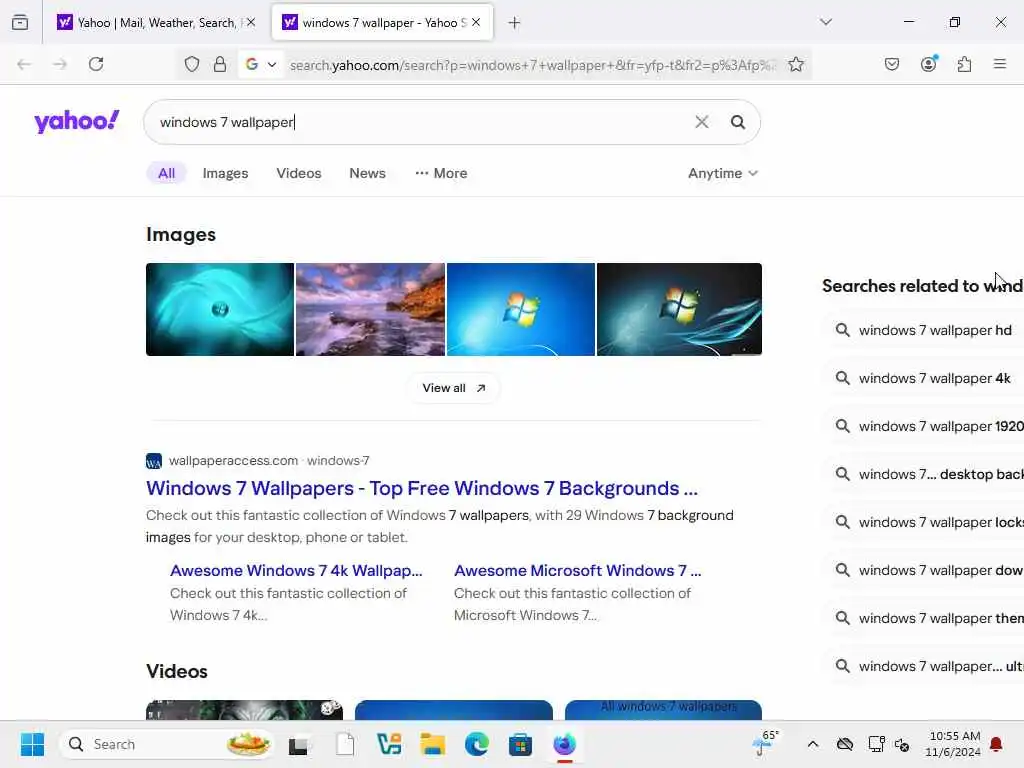Open the Pocket save icon
The height and width of the screenshot is (768, 1024).
coord(891,64)
